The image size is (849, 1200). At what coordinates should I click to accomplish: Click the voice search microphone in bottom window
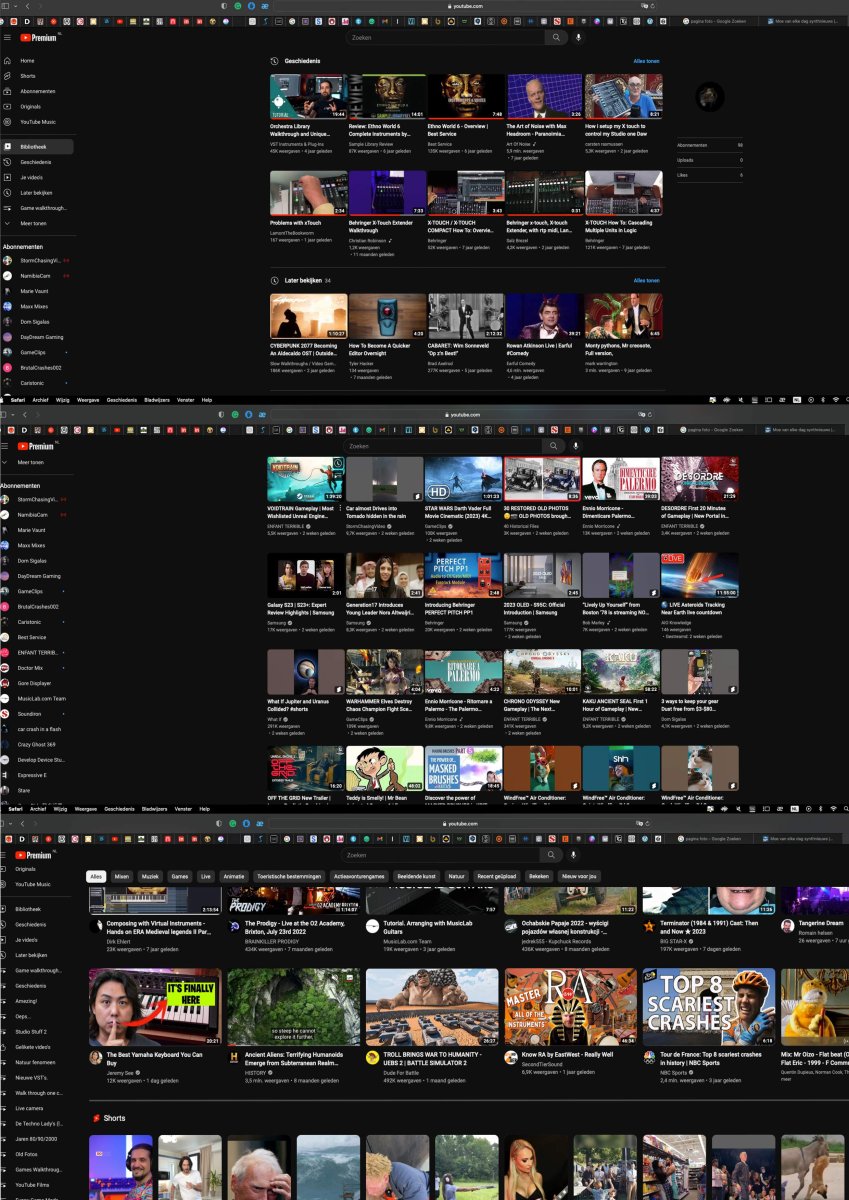pos(573,855)
